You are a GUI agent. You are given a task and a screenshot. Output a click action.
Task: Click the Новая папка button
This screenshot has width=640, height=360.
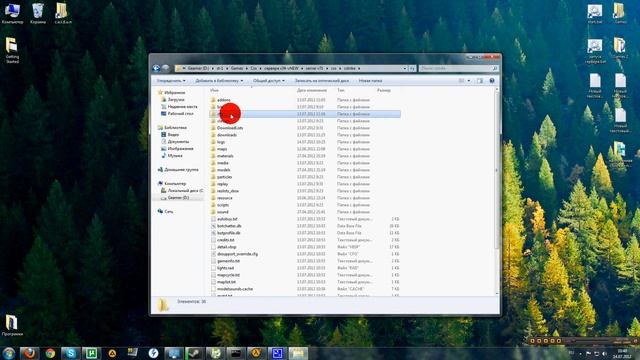pyautogui.click(x=370, y=81)
